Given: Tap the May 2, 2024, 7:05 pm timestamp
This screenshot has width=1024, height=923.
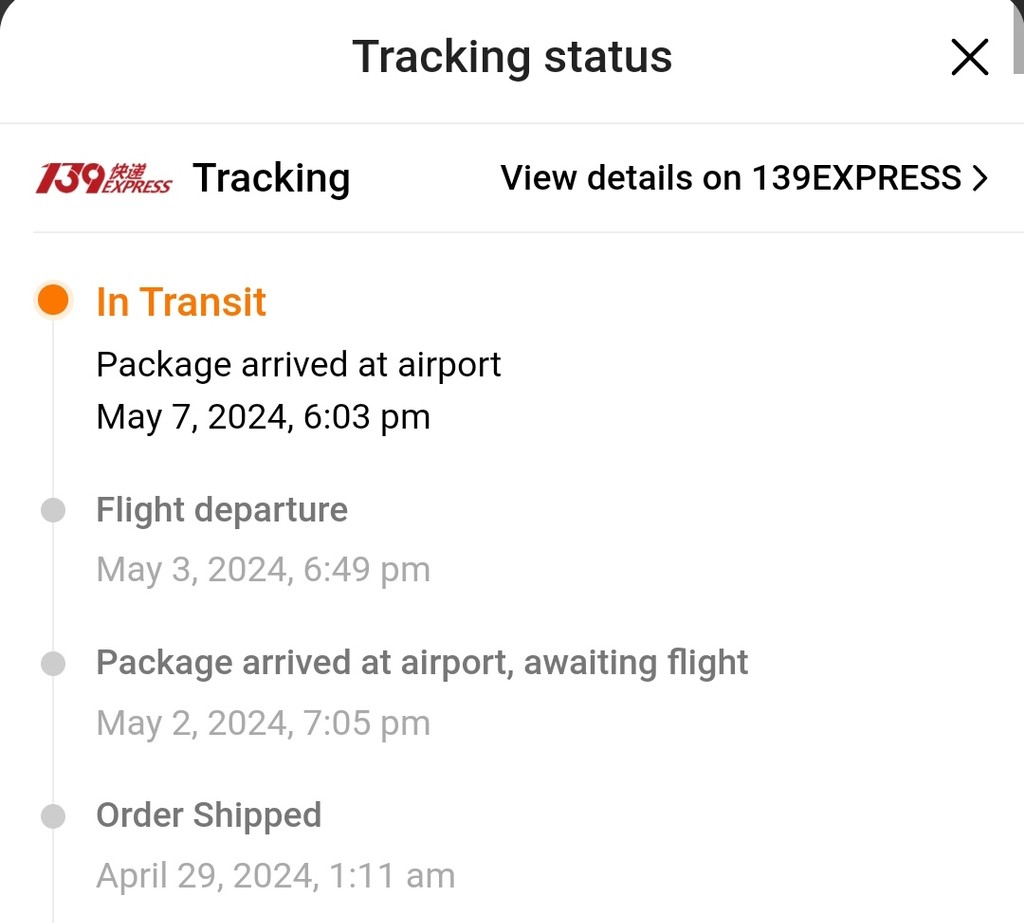Looking at the screenshot, I should tap(263, 722).
